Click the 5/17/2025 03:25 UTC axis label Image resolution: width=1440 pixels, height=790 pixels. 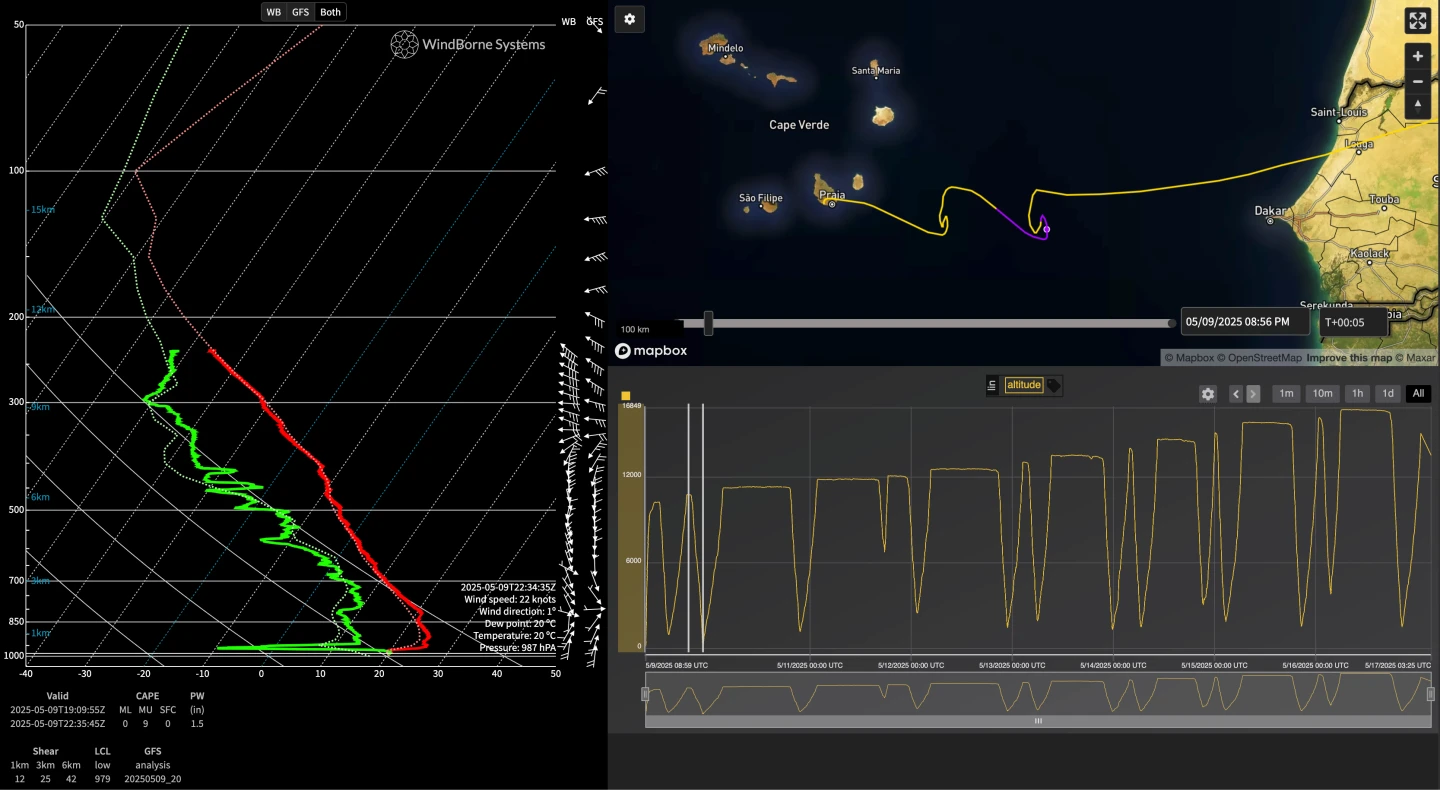(1399, 665)
